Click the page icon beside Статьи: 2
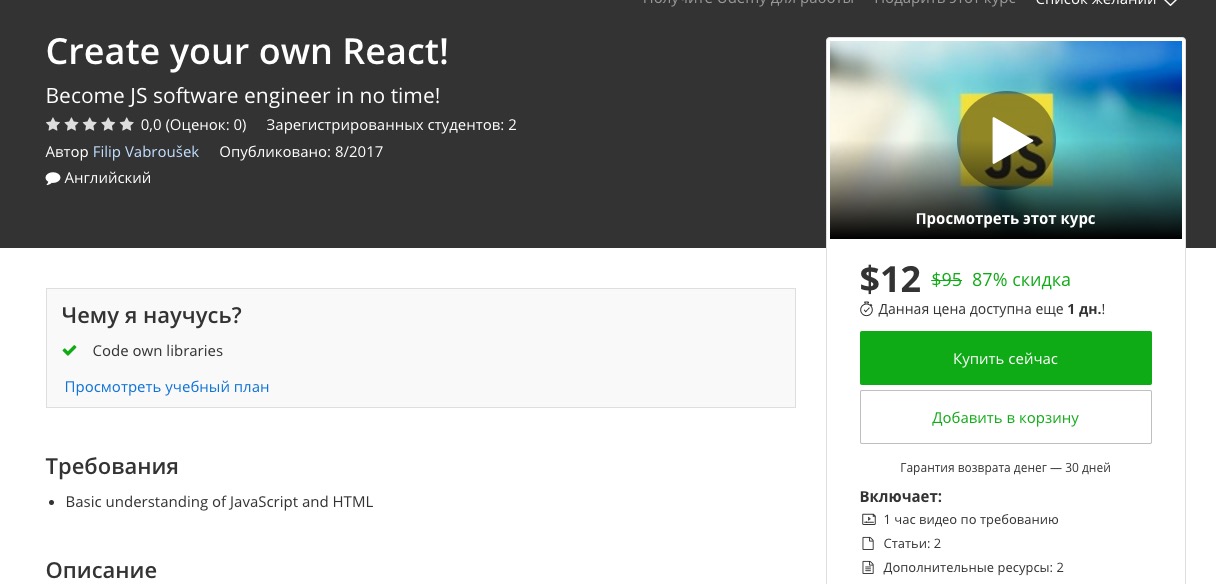This screenshot has height=584, width=1216. (867, 544)
